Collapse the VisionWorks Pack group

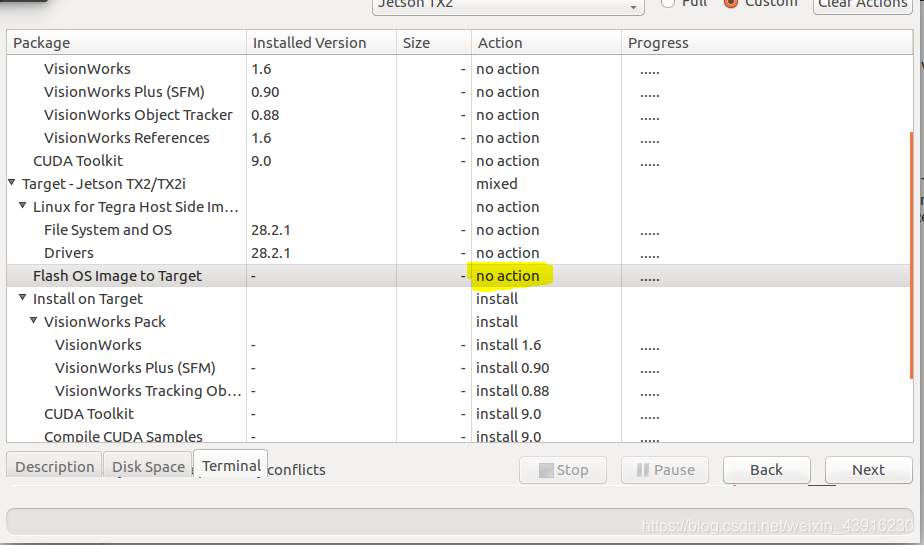click(34, 321)
